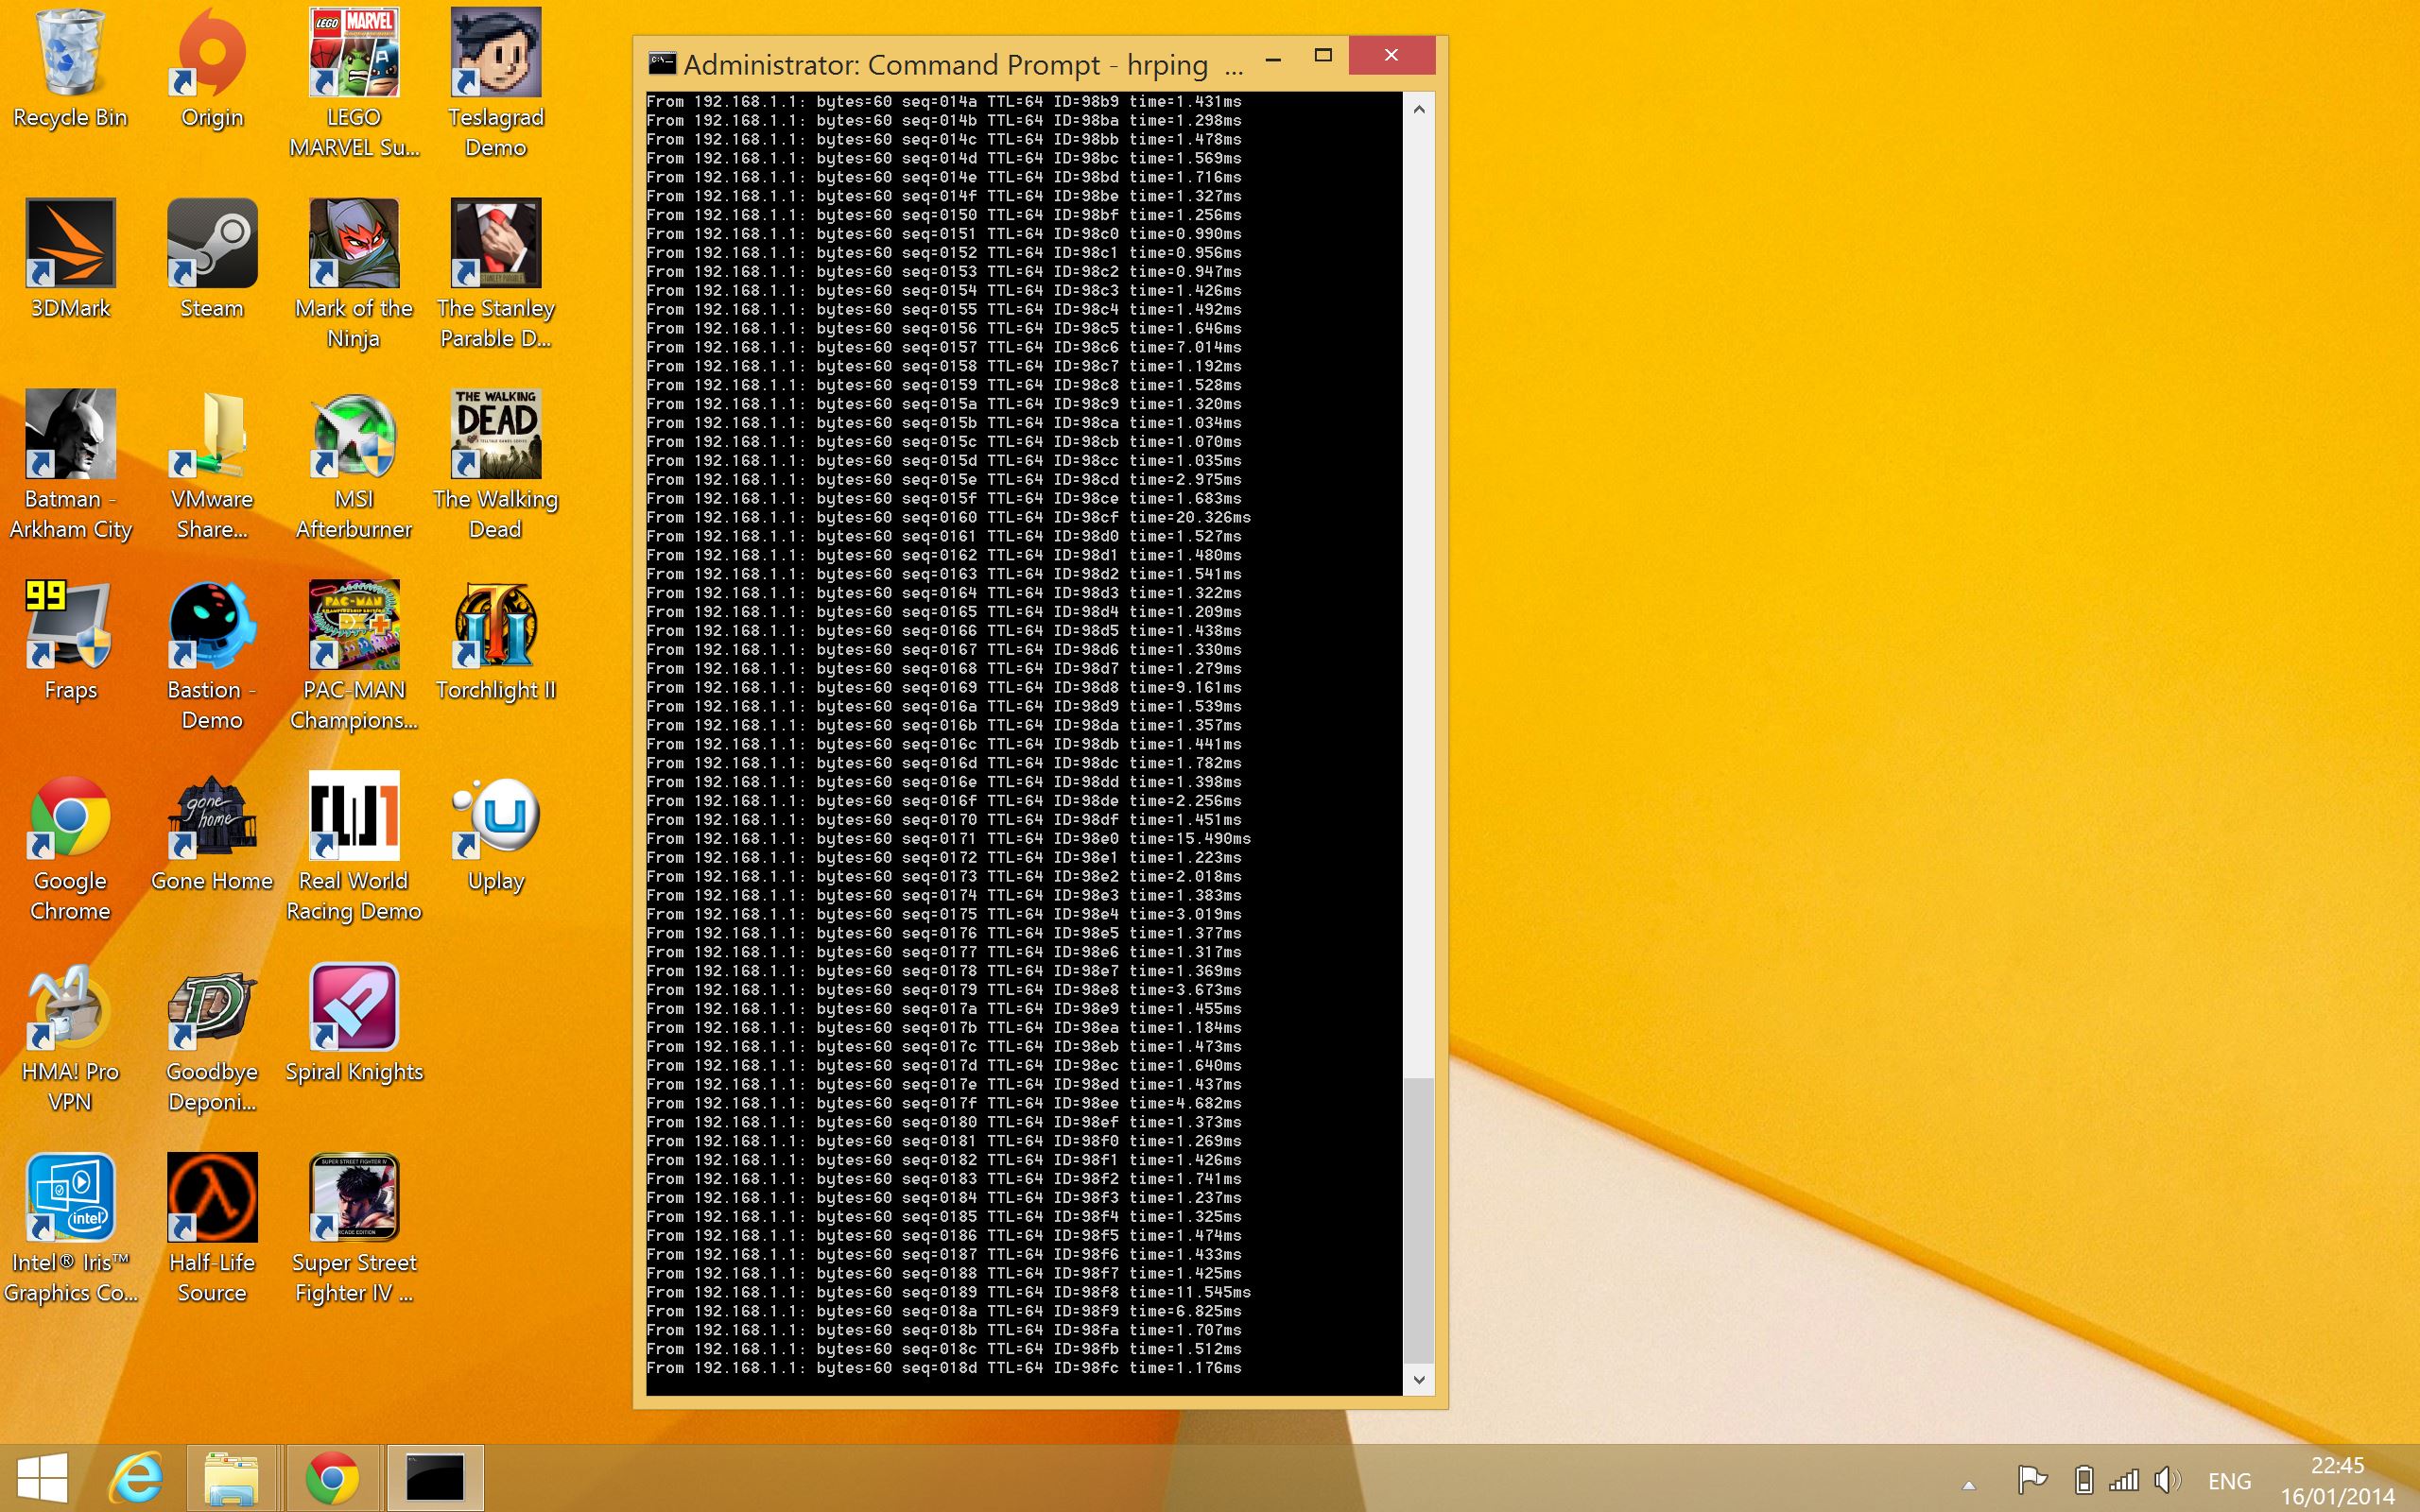Click the Fraps desktop icon

(70, 626)
